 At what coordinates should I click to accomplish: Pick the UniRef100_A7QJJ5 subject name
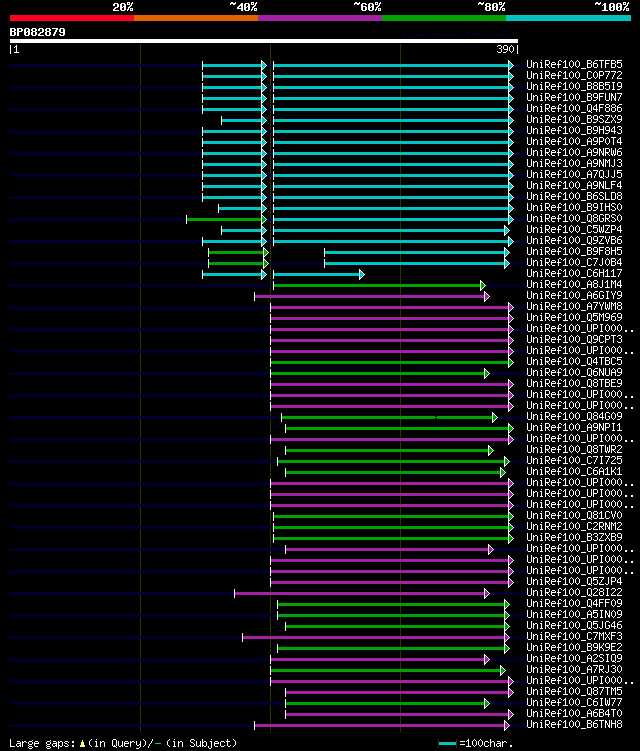coord(574,175)
